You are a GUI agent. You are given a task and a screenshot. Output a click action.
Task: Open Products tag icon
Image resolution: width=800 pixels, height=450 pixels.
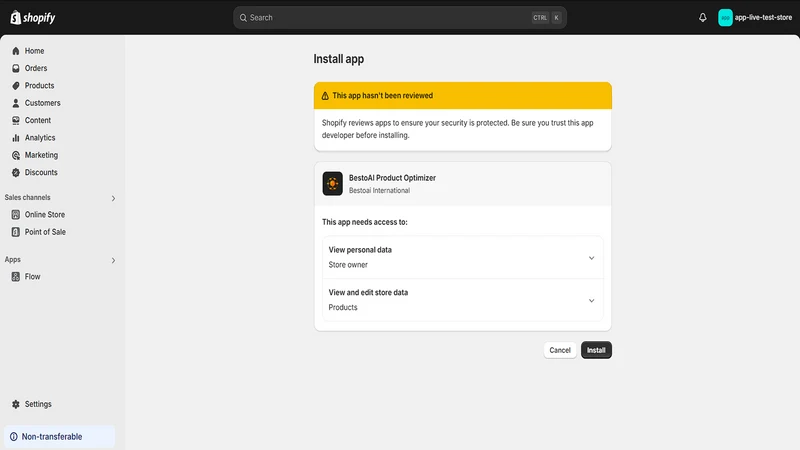pyautogui.click(x=16, y=86)
